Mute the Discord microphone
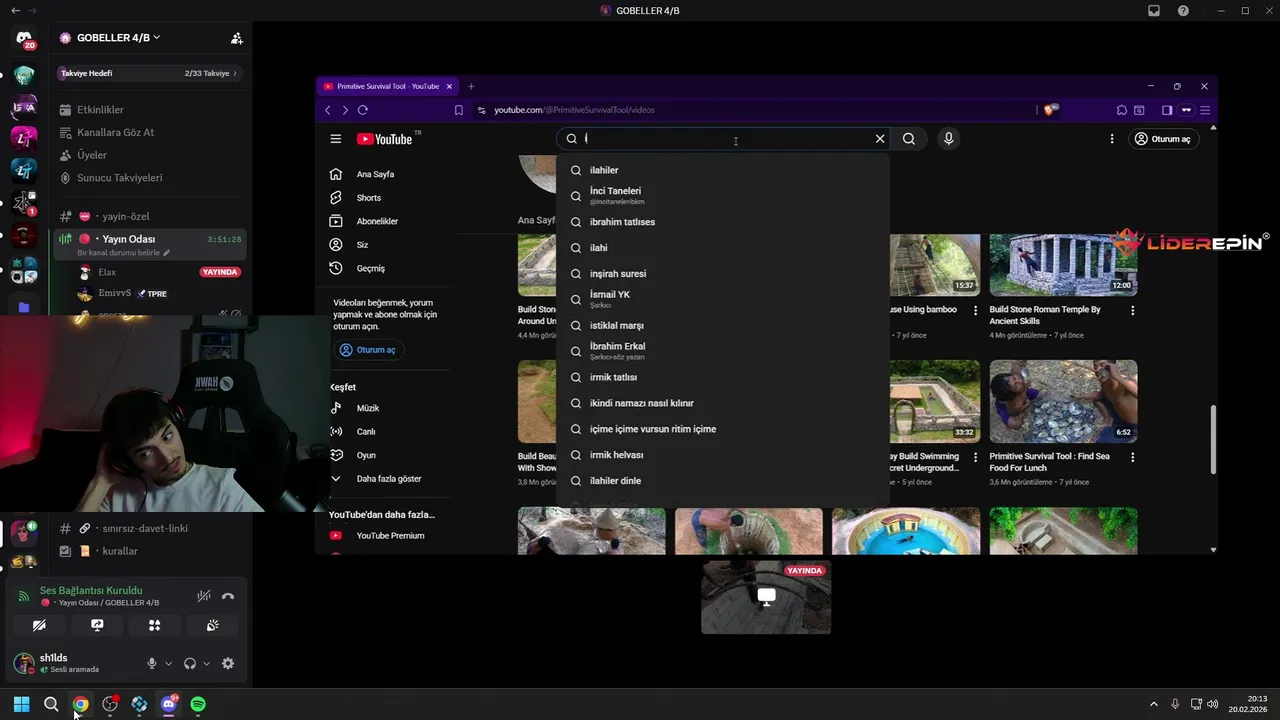 click(152, 664)
